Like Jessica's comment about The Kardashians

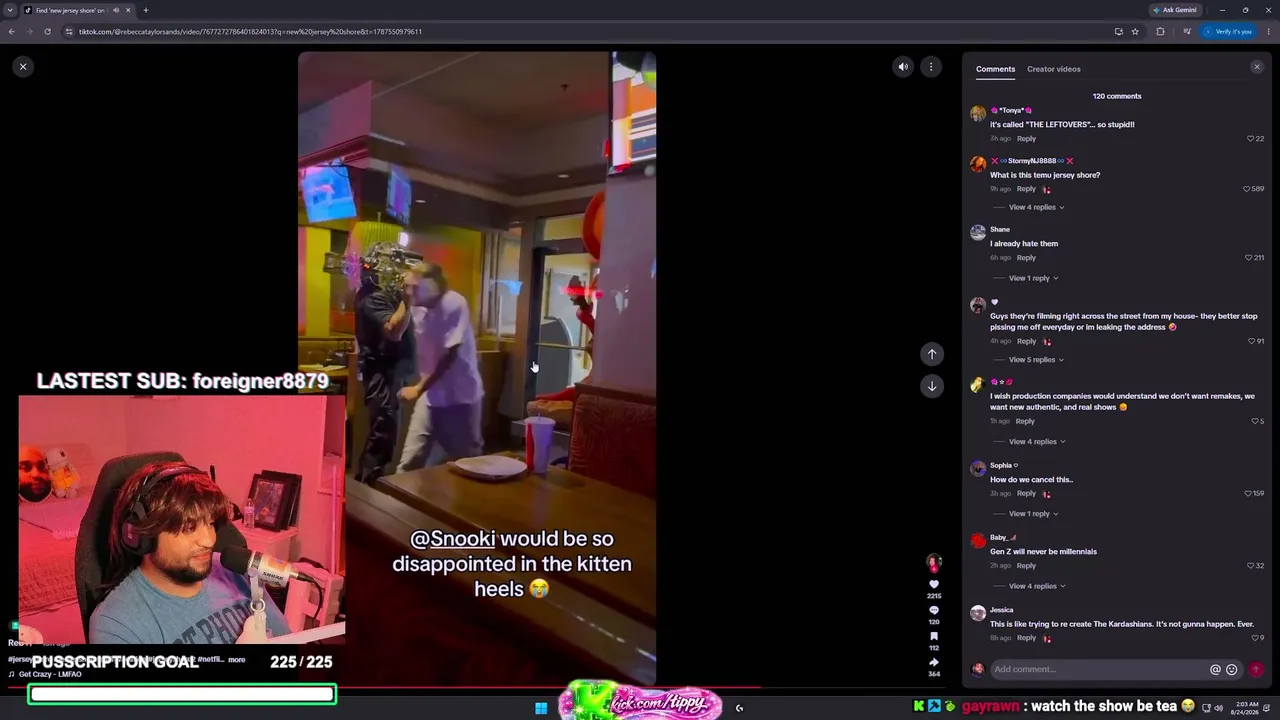pos(1255,638)
